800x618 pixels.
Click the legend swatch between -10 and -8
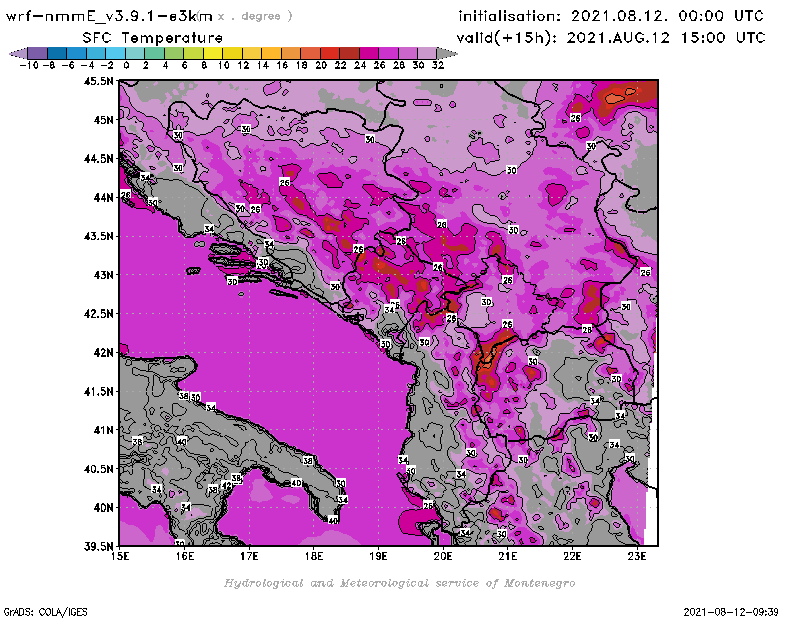(x=37, y=53)
